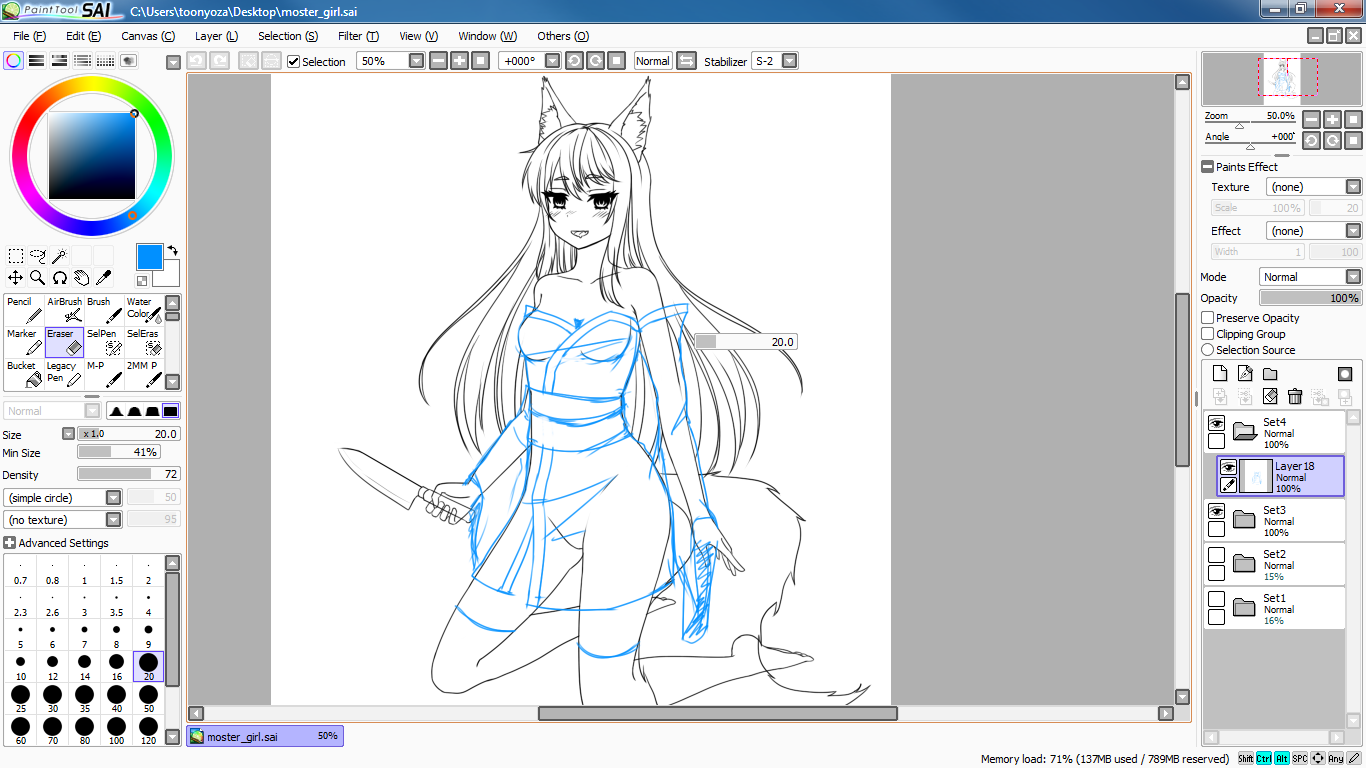Image resolution: width=1366 pixels, height=768 pixels.
Task: Create a new layer set folder
Action: (x=1270, y=374)
